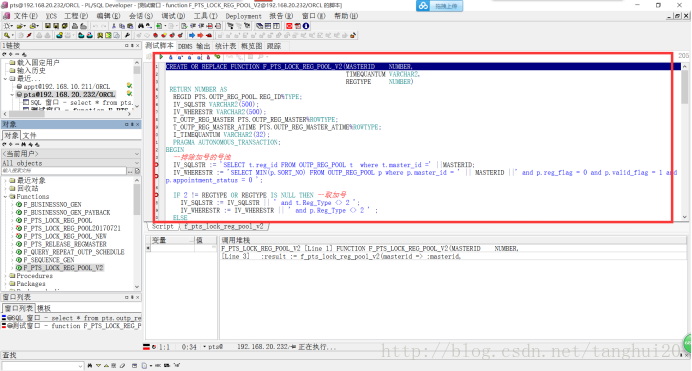Toggle breakpoint on the IV_WHERESTR SELECT MIN line

(156, 176)
